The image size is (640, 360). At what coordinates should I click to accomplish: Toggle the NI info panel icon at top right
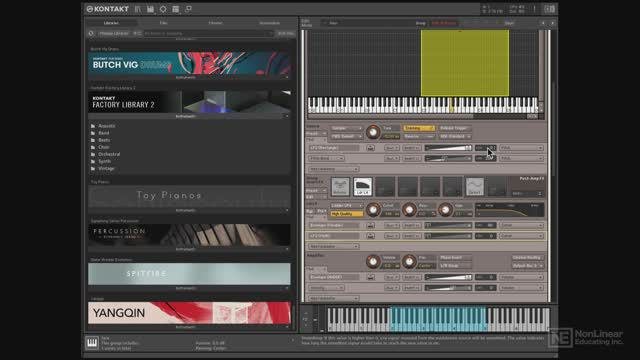tap(549, 9)
